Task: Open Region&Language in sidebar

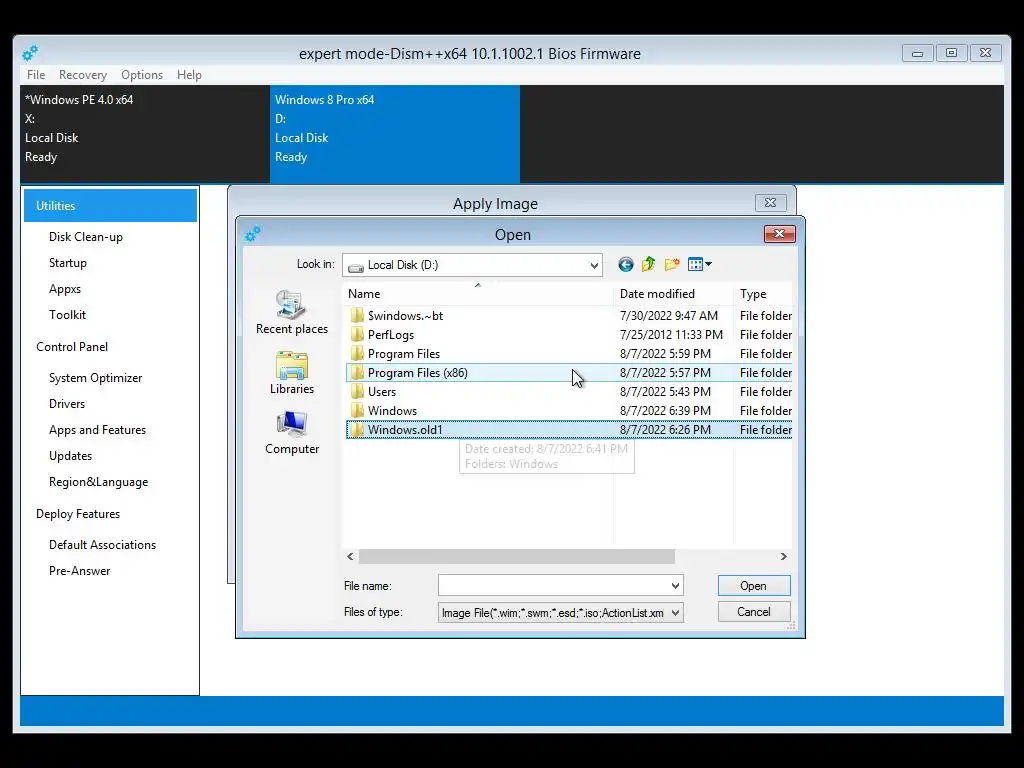Action: pyautogui.click(x=99, y=482)
